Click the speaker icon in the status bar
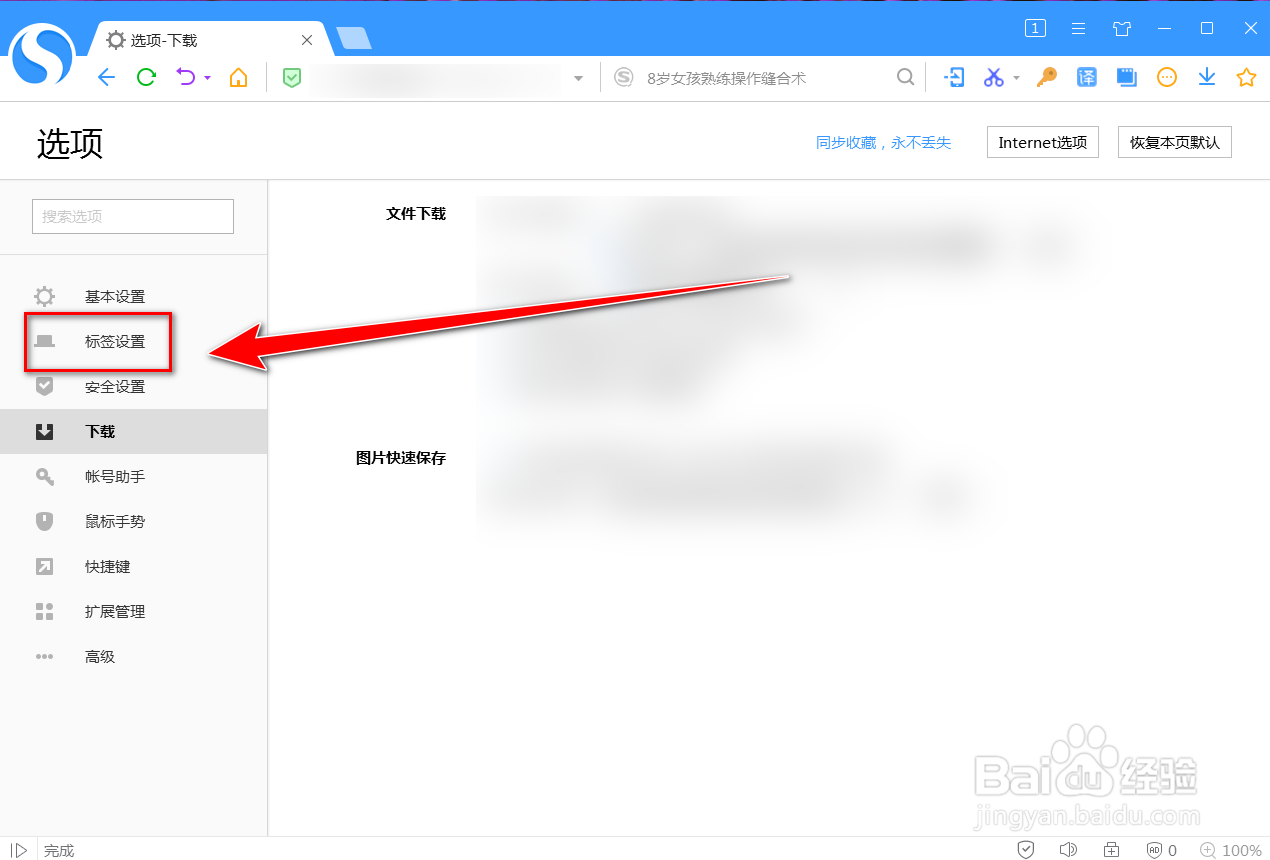 [1069, 849]
